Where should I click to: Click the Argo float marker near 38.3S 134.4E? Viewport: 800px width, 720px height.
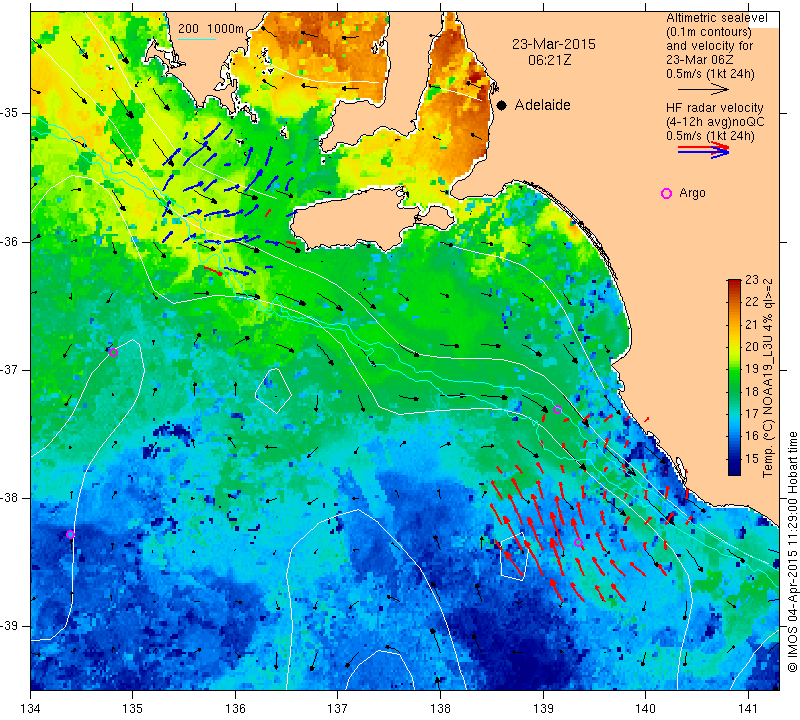pos(70,535)
